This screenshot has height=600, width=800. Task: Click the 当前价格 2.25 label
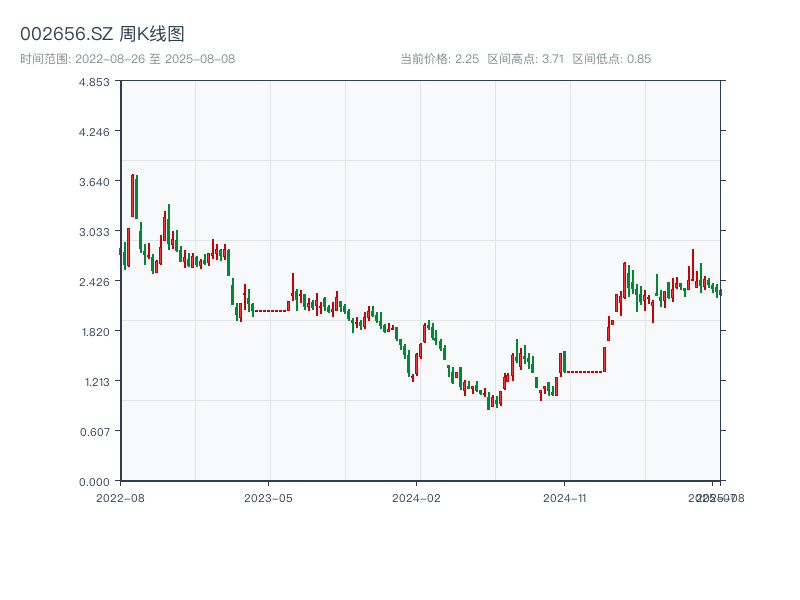pyautogui.click(x=439, y=59)
